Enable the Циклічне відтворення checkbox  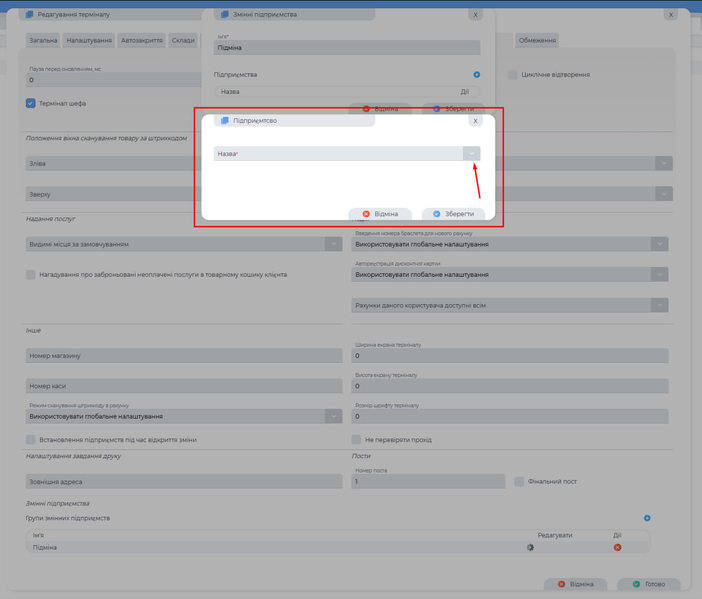click(x=513, y=75)
